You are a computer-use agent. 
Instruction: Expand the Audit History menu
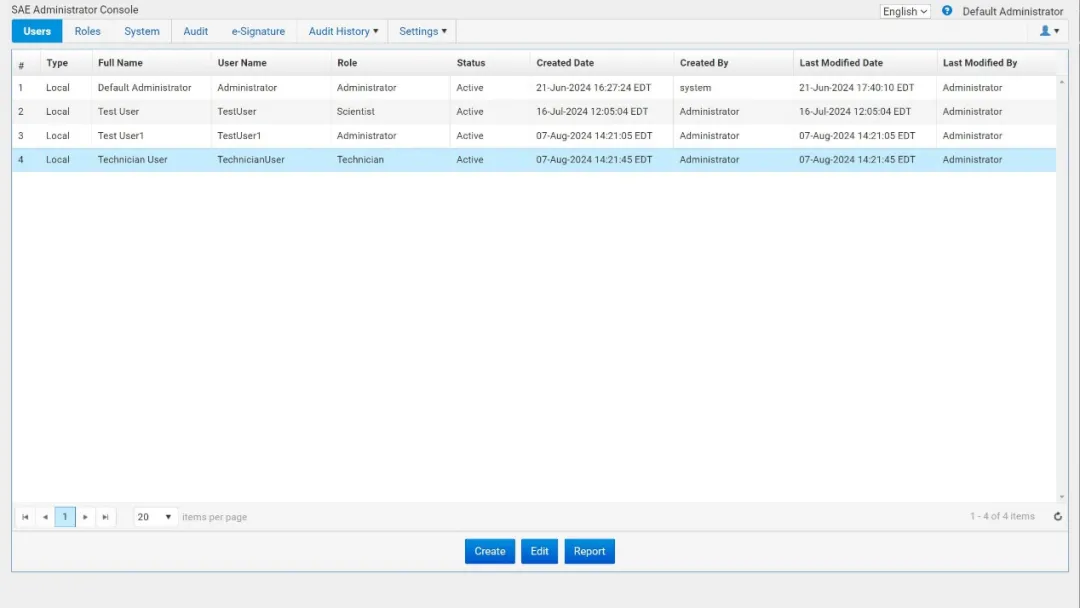pos(343,31)
